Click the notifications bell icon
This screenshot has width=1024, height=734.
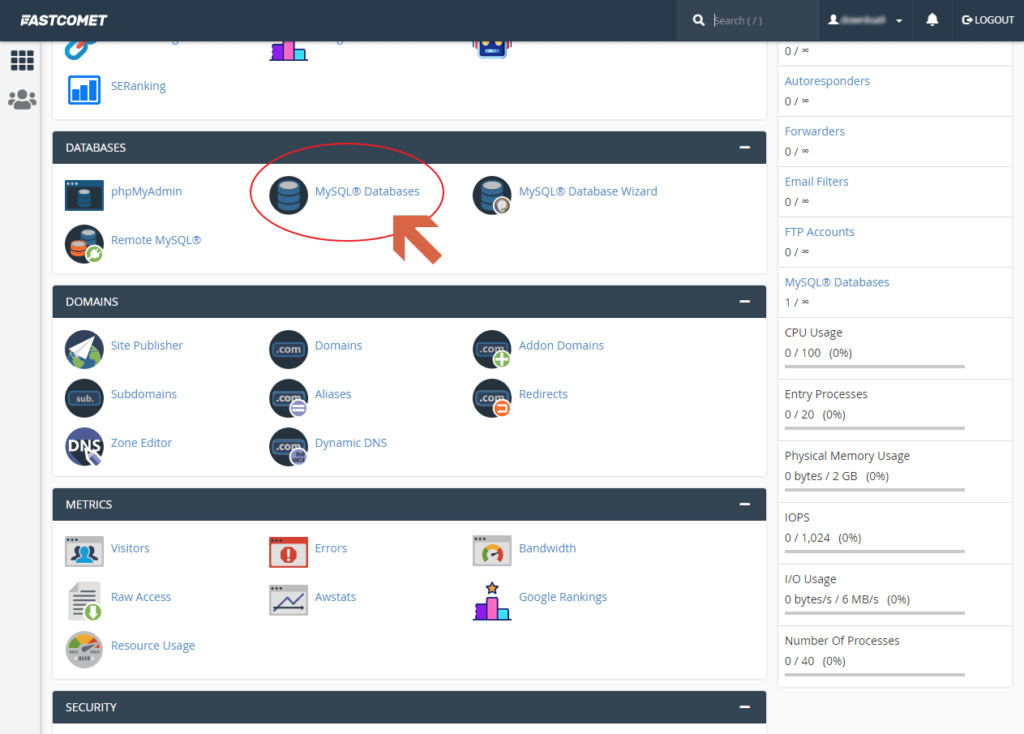point(932,20)
